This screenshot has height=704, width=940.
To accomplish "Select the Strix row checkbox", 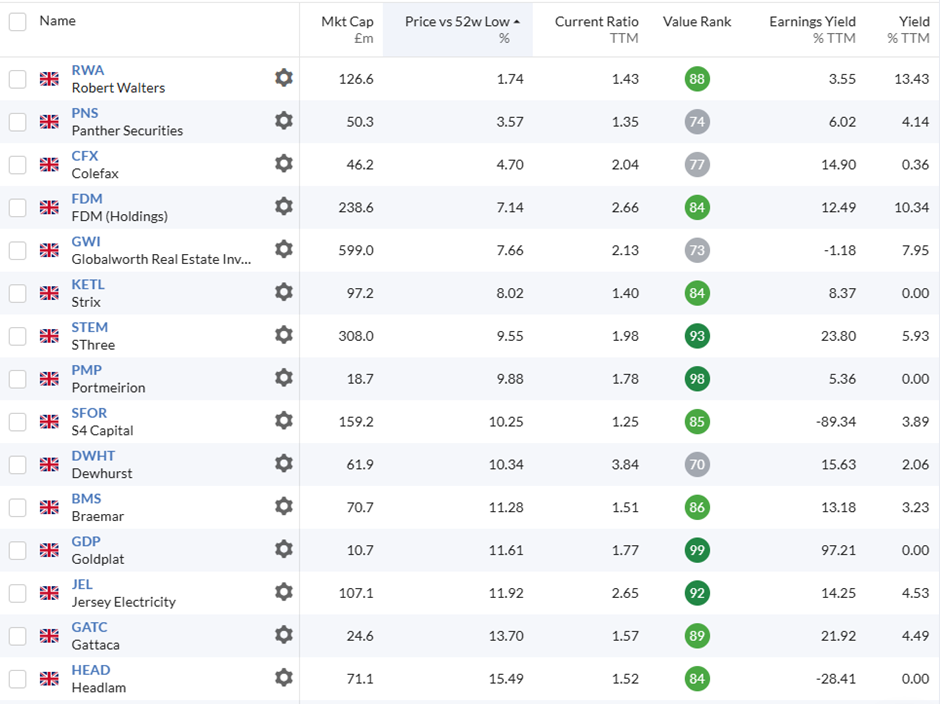I will [17, 293].
